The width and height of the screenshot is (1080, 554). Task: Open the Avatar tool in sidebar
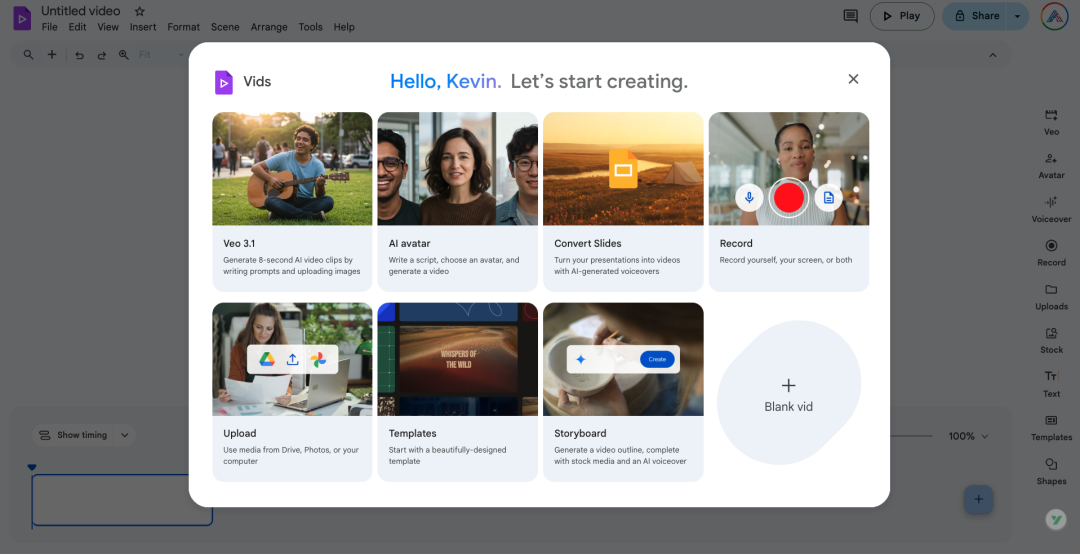(1051, 165)
